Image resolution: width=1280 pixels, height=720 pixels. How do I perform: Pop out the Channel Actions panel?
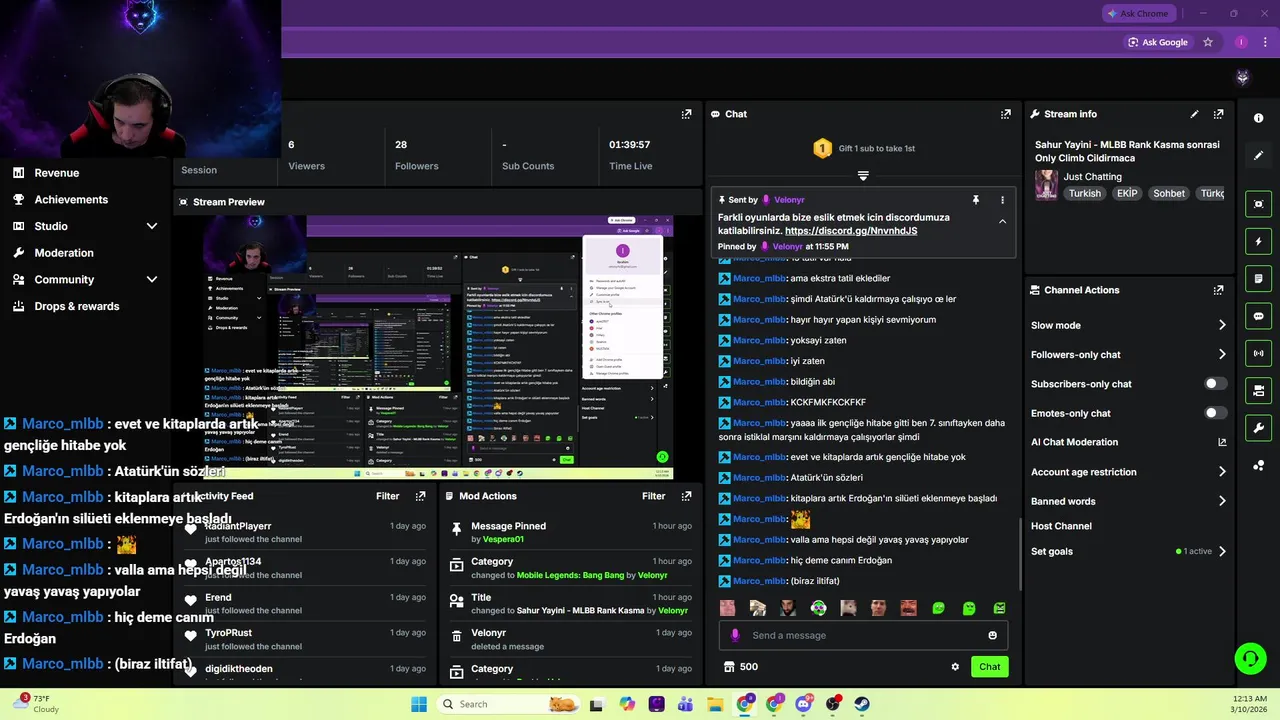coord(1218,290)
